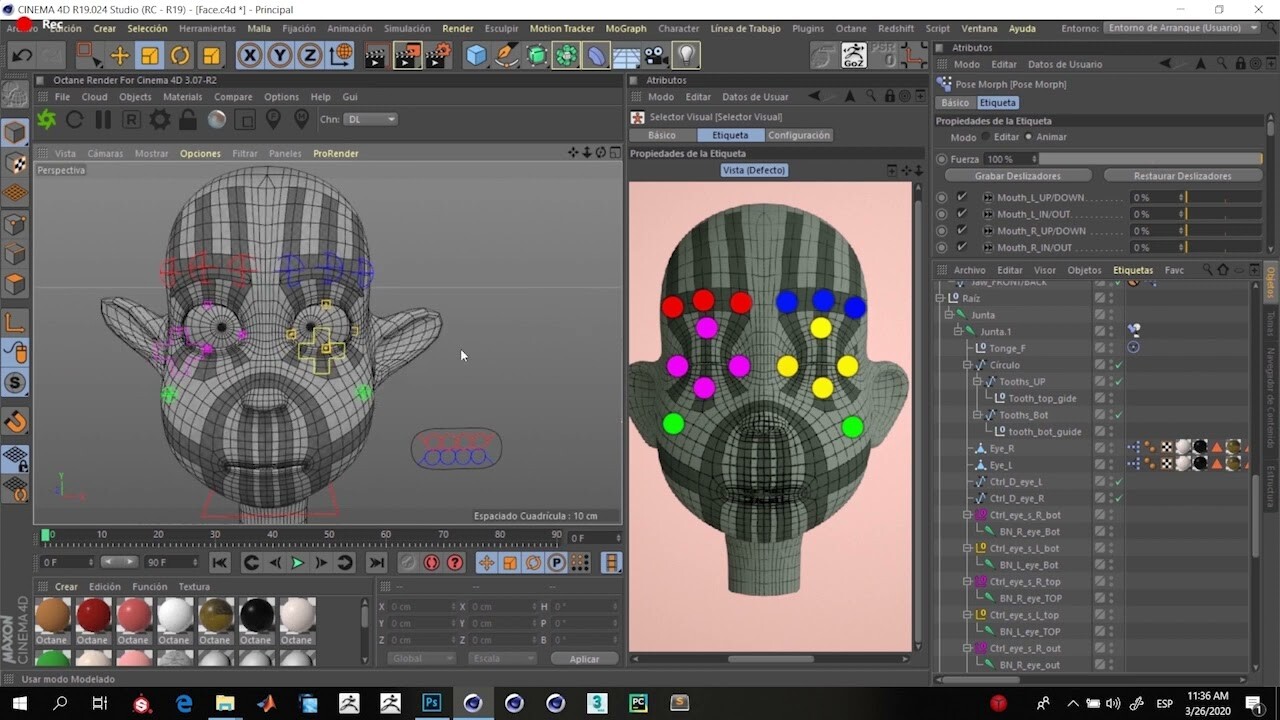Open the Octane kernel settings gear
This screenshot has height=720, width=1280.
point(158,119)
